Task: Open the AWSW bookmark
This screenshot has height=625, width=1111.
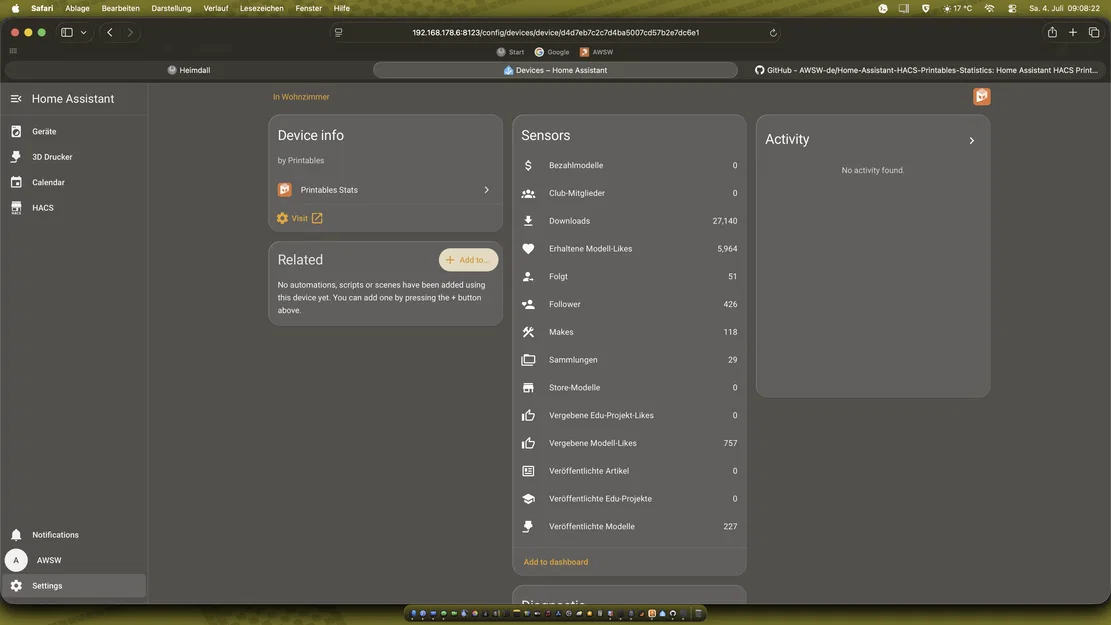Action: click(596, 52)
